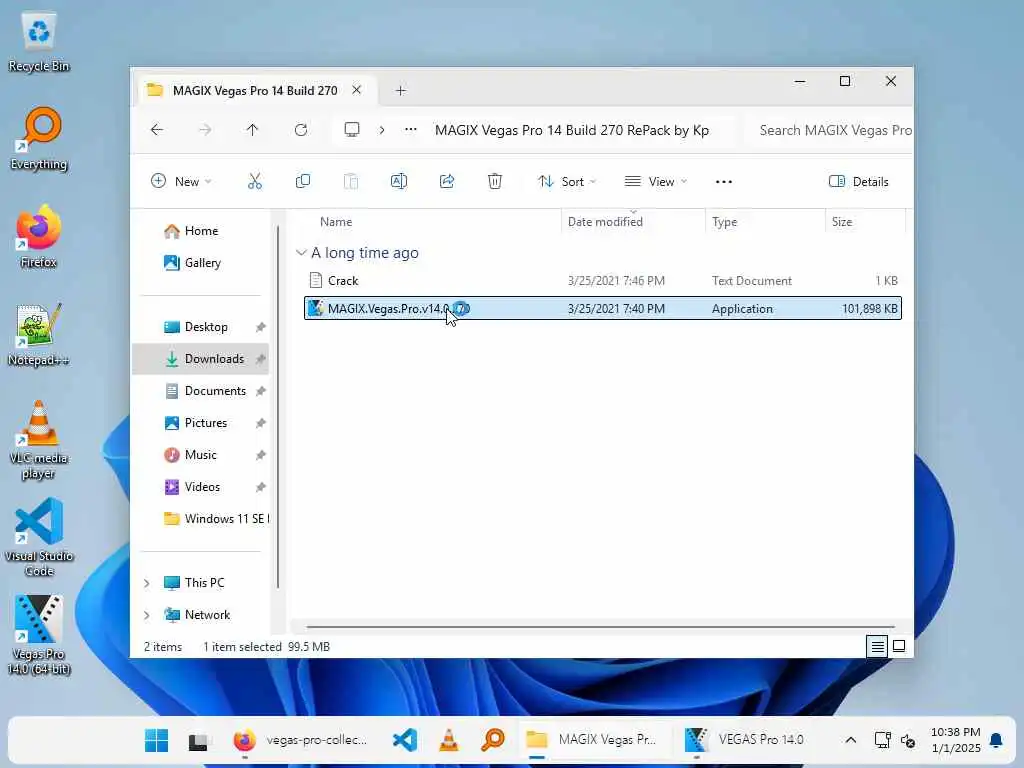This screenshot has width=1024, height=768.
Task: Collapse 'A long time ago' group
Action: point(301,253)
